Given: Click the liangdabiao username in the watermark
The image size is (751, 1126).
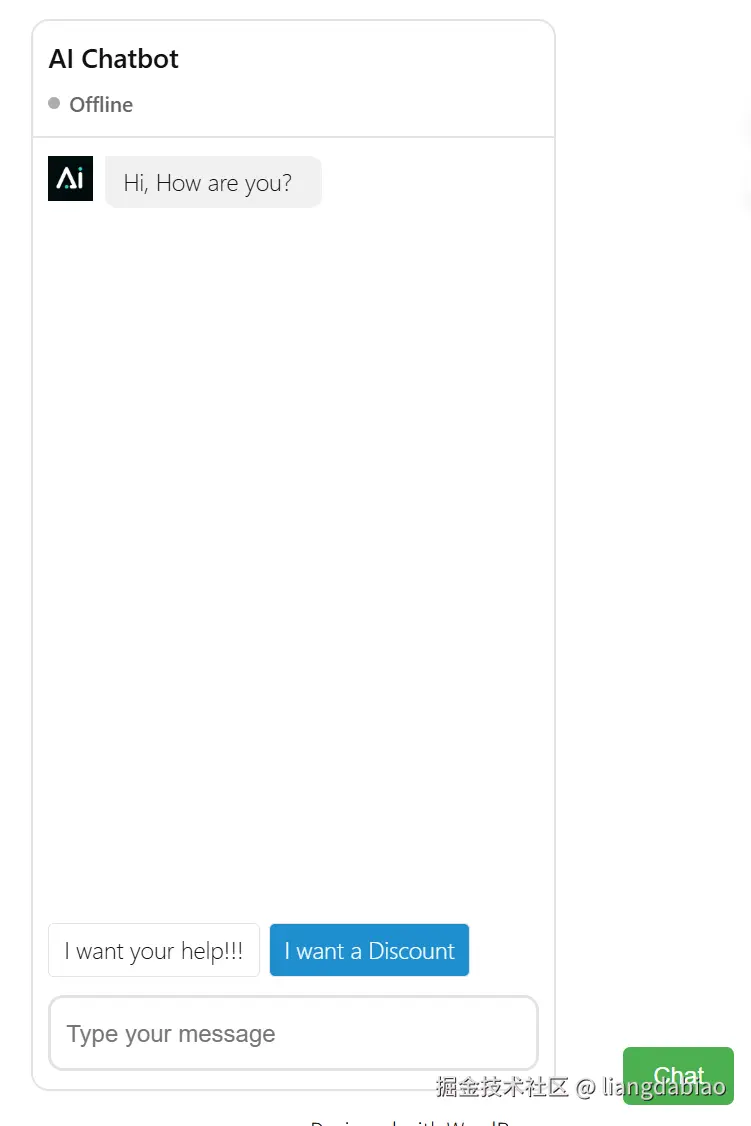Looking at the screenshot, I should point(663,1087).
